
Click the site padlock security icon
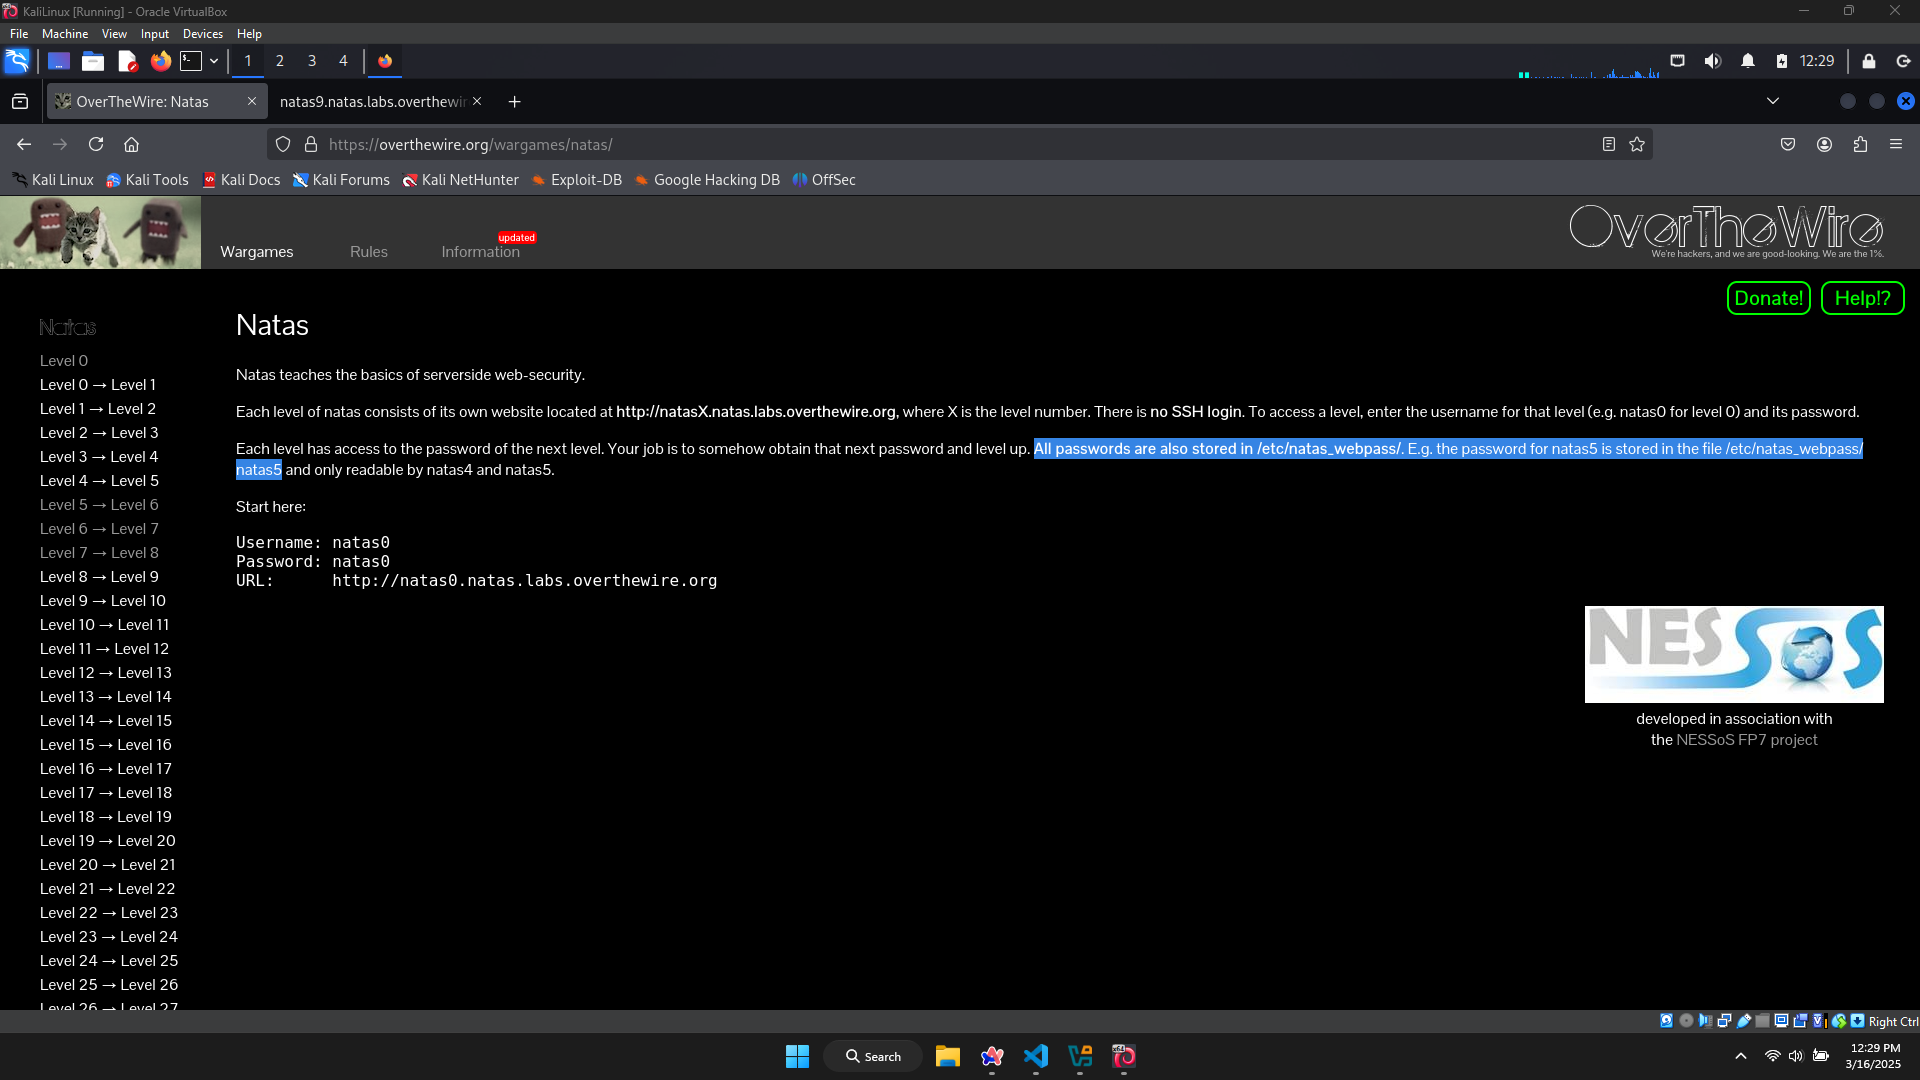coord(311,144)
